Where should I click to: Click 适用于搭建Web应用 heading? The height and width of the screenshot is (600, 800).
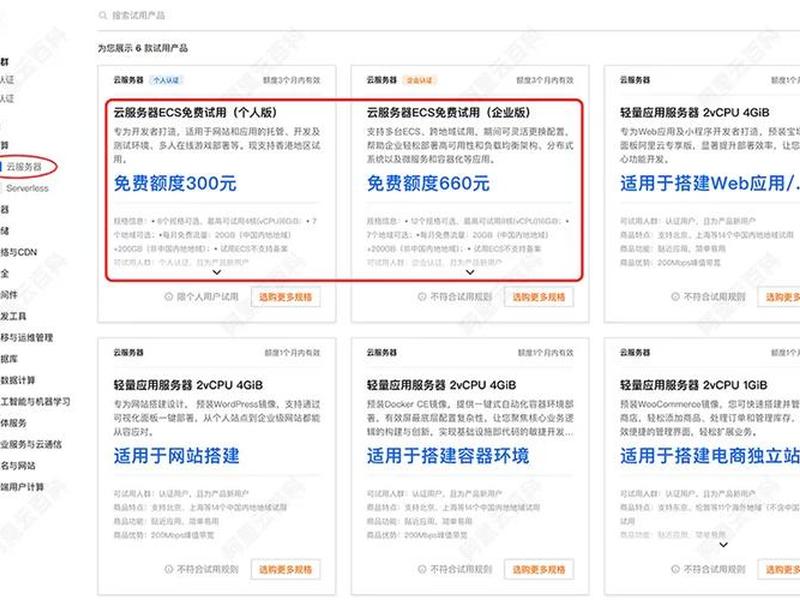(x=710, y=184)
